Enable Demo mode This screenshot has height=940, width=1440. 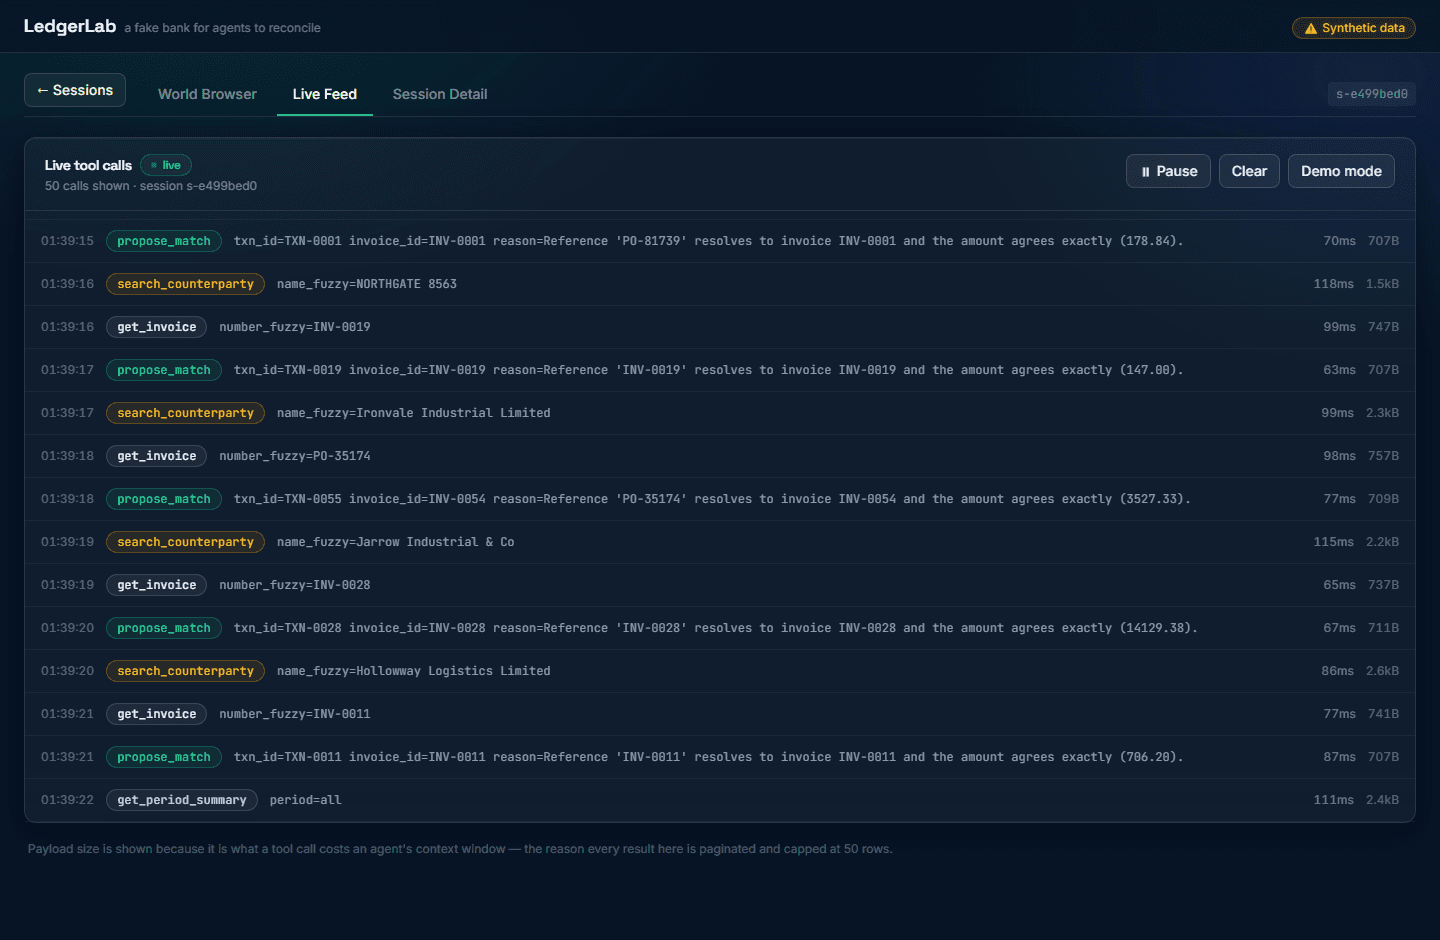[1341, 171]
